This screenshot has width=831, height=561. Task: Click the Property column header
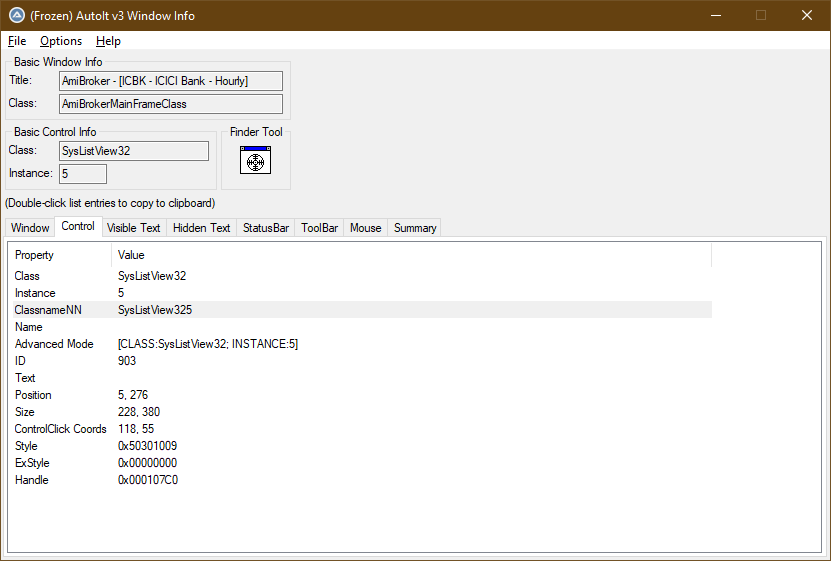point(61,255)
